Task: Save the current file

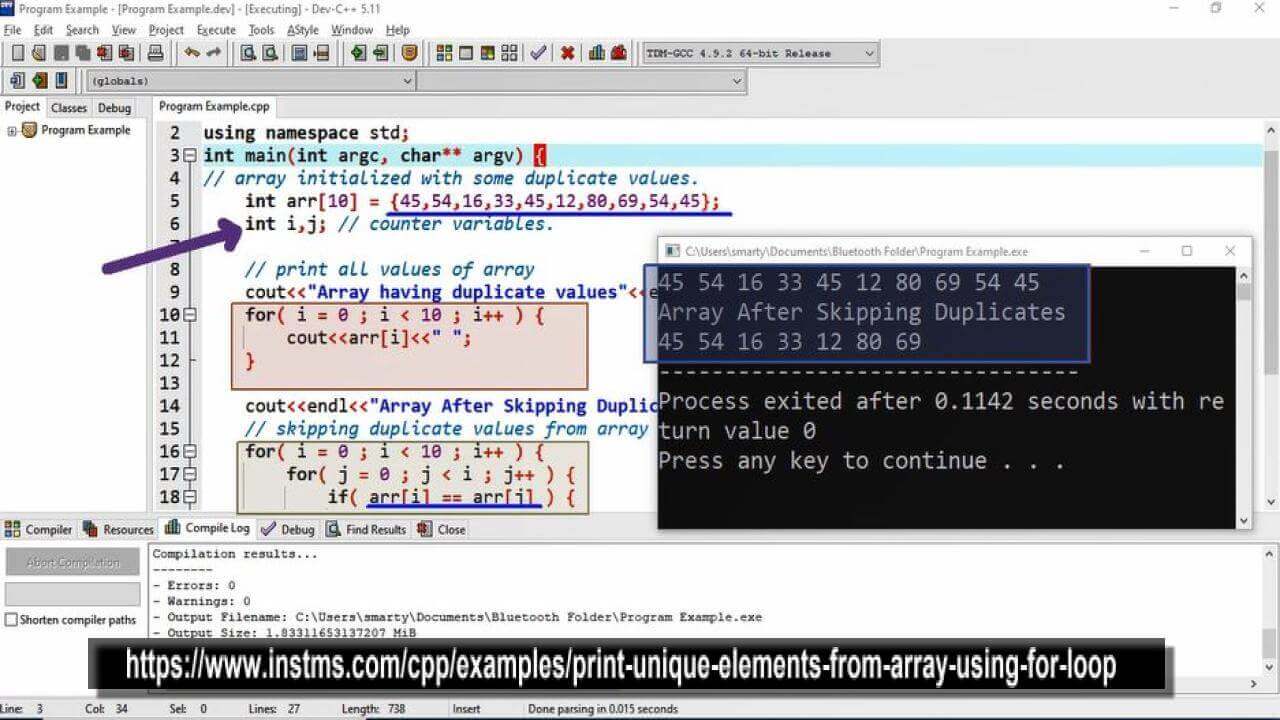Action: click(61, 53)
